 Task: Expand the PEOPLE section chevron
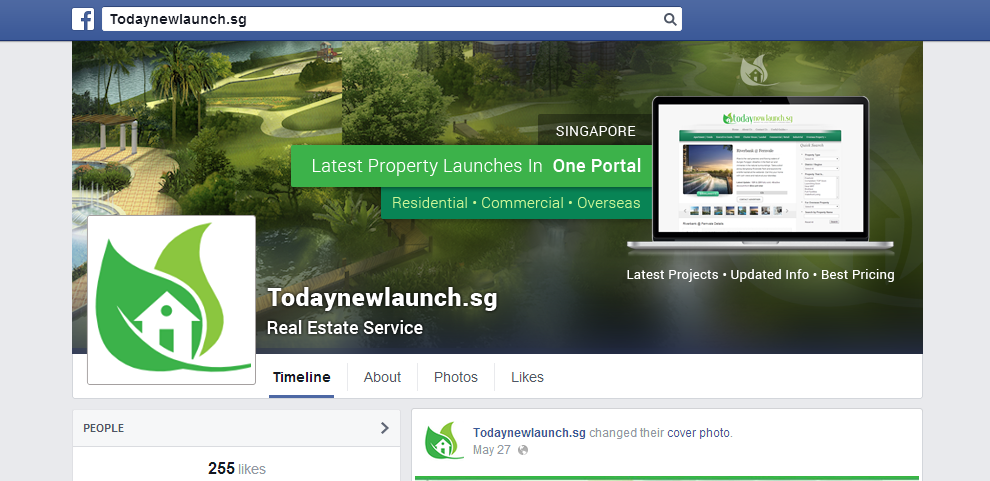point(385,428)
